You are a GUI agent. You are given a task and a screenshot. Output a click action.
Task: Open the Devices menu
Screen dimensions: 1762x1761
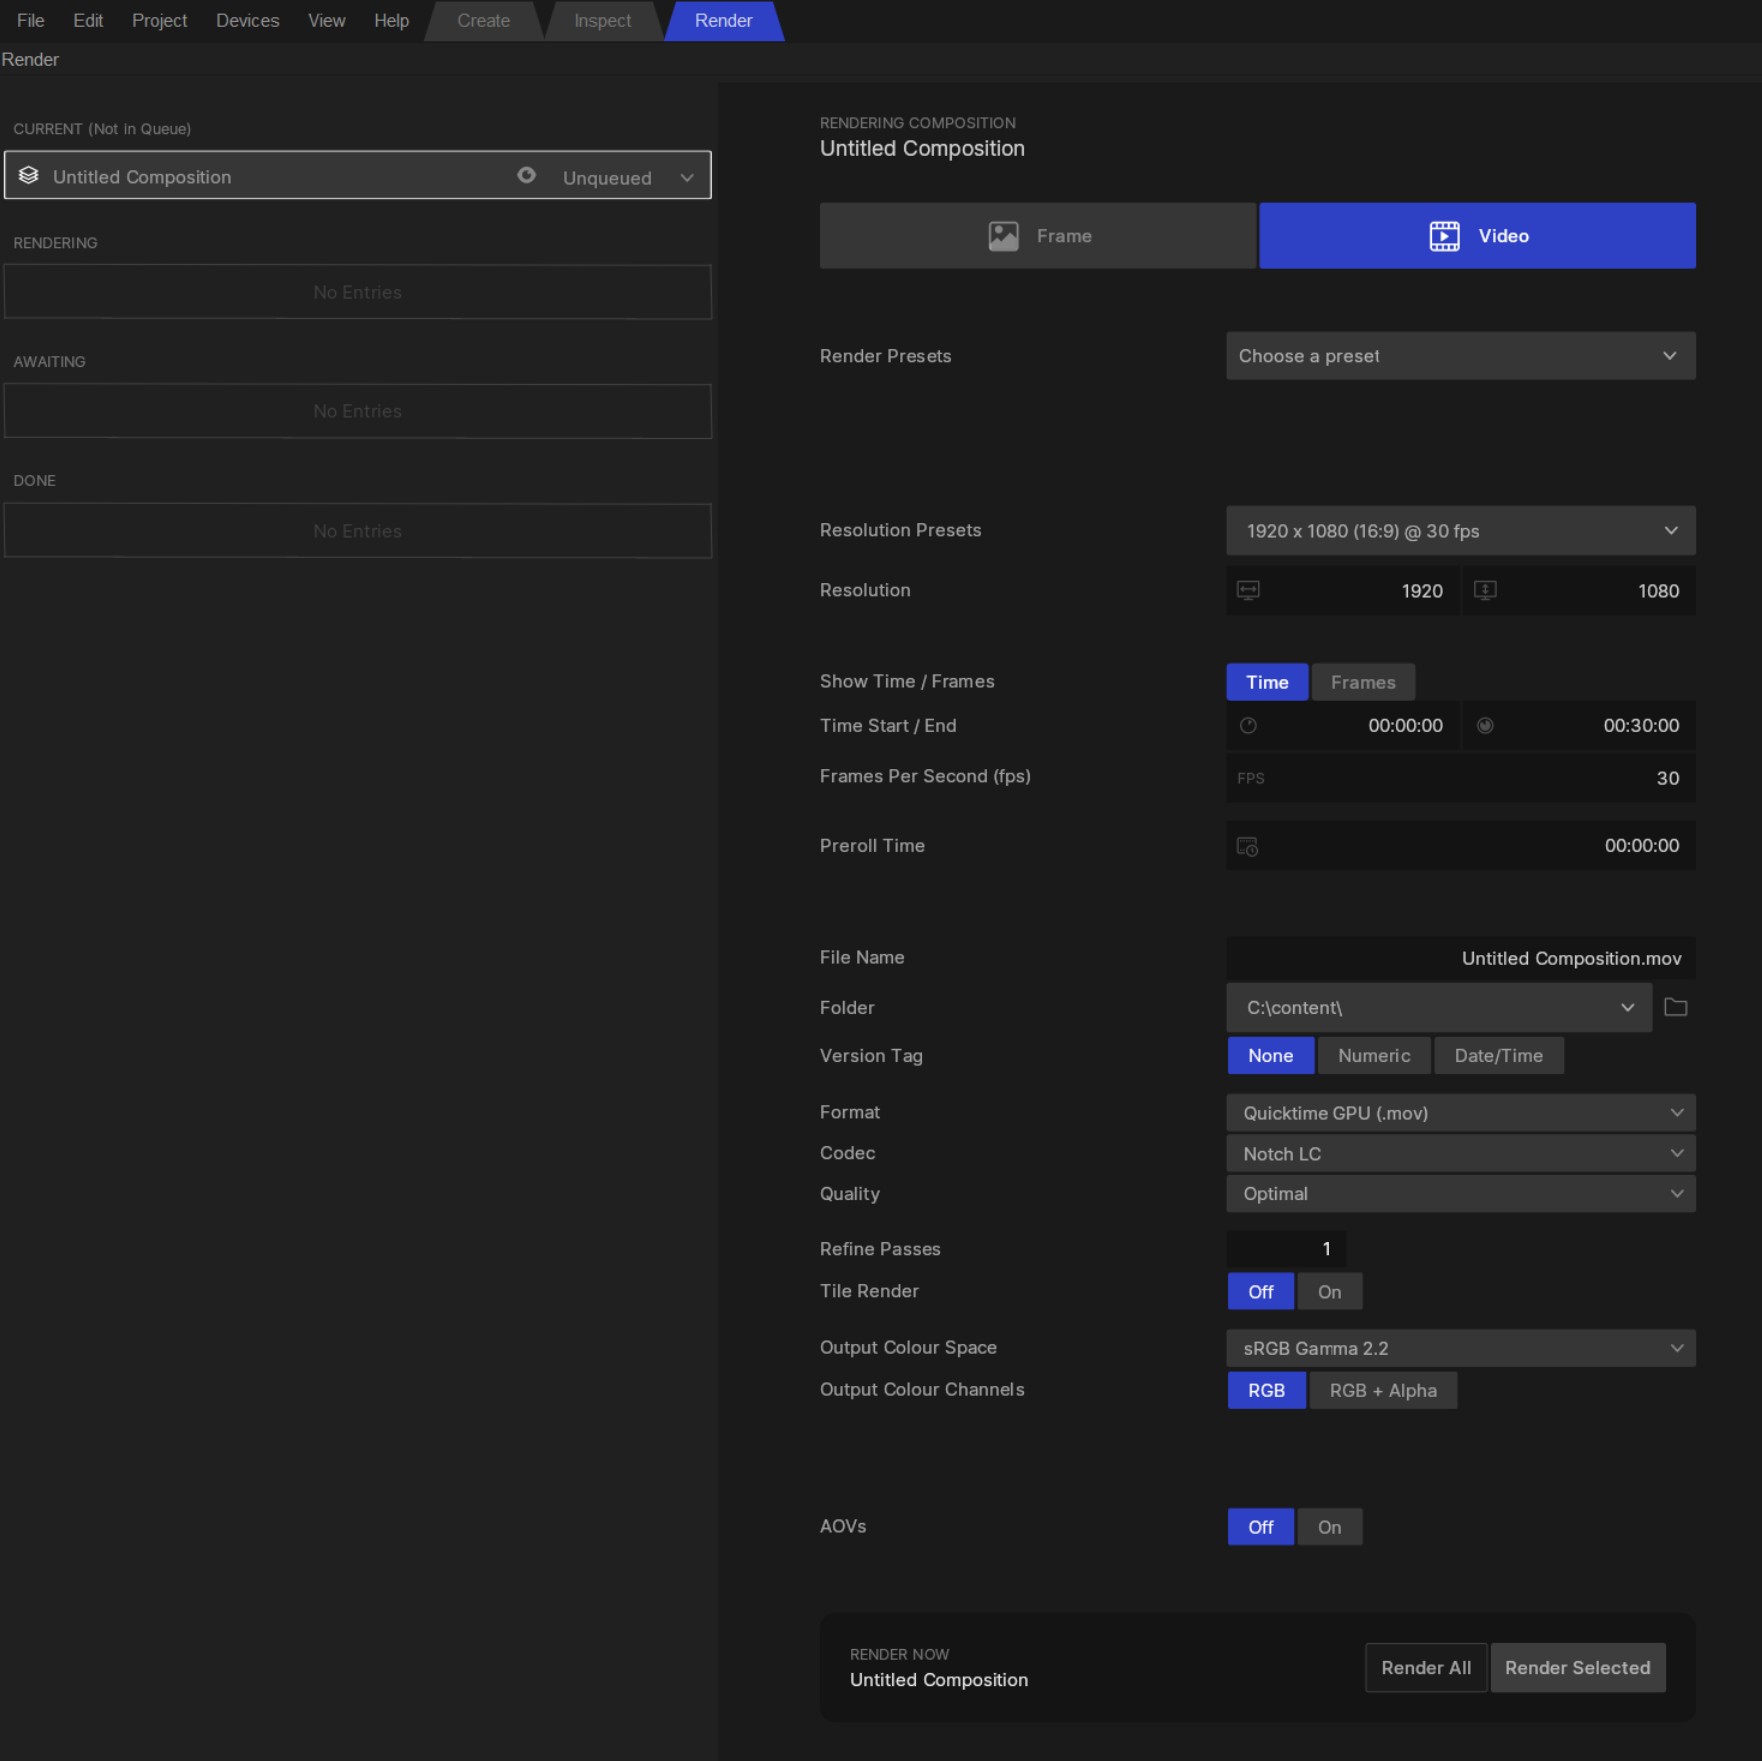(247, 21)
